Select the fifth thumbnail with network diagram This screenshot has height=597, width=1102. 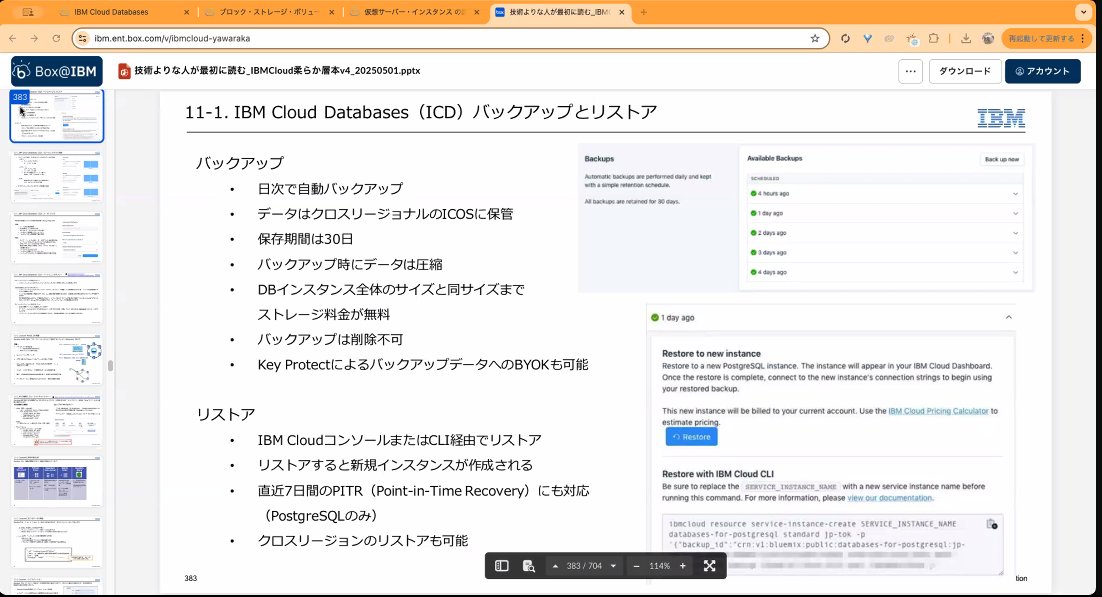(x=57, y=359)
